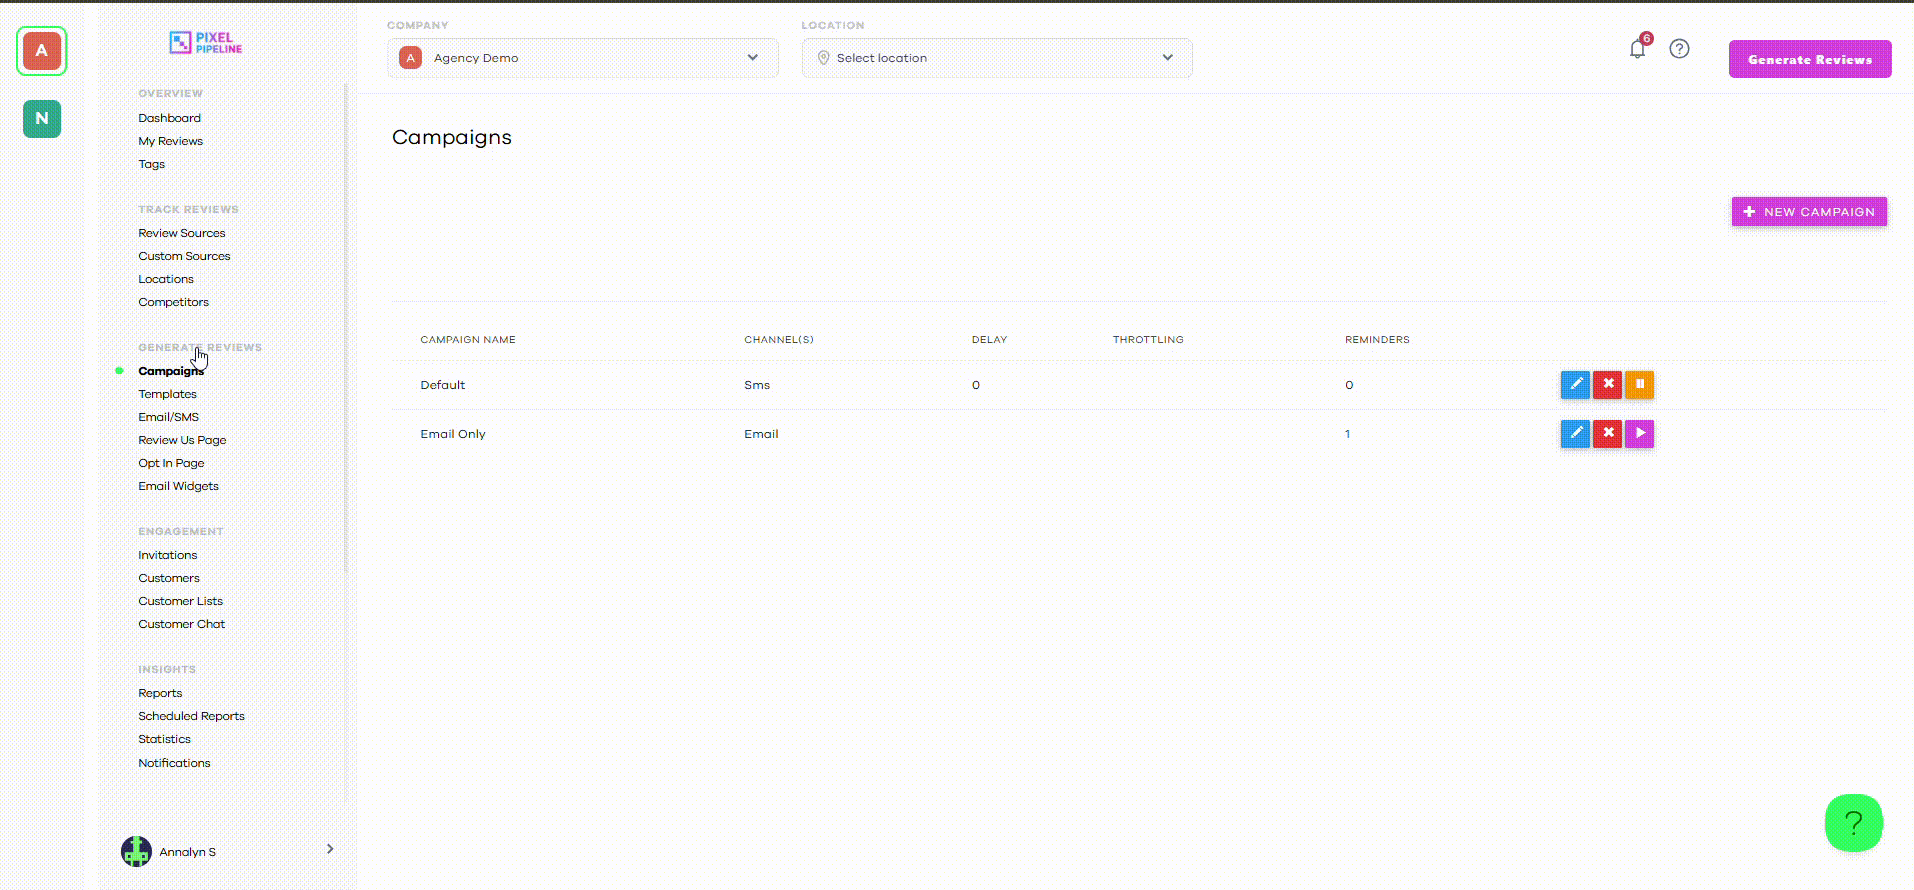Screen dimensions: 1914x890
Task: Open Customer Chat
Action: pyautogui.click(x=182, y=624)
